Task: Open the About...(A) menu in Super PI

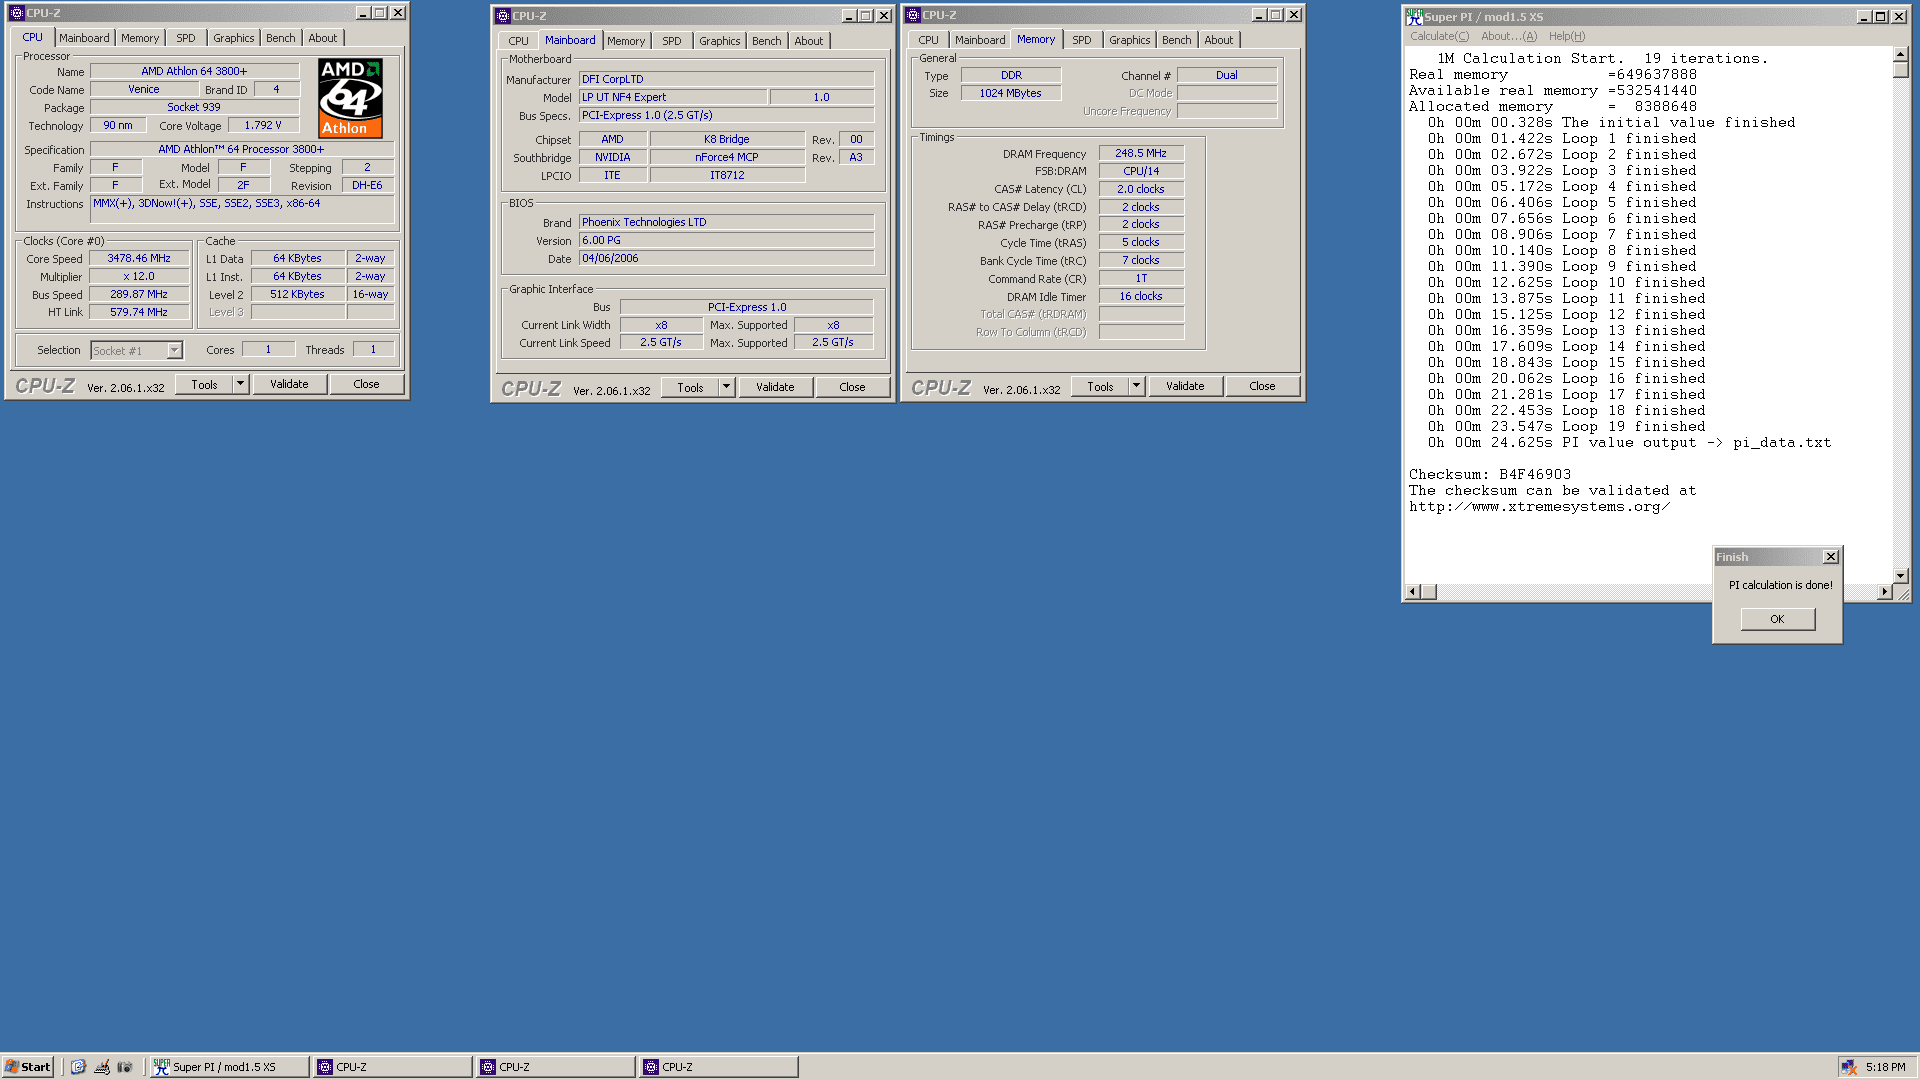Action: [1509, 36]
